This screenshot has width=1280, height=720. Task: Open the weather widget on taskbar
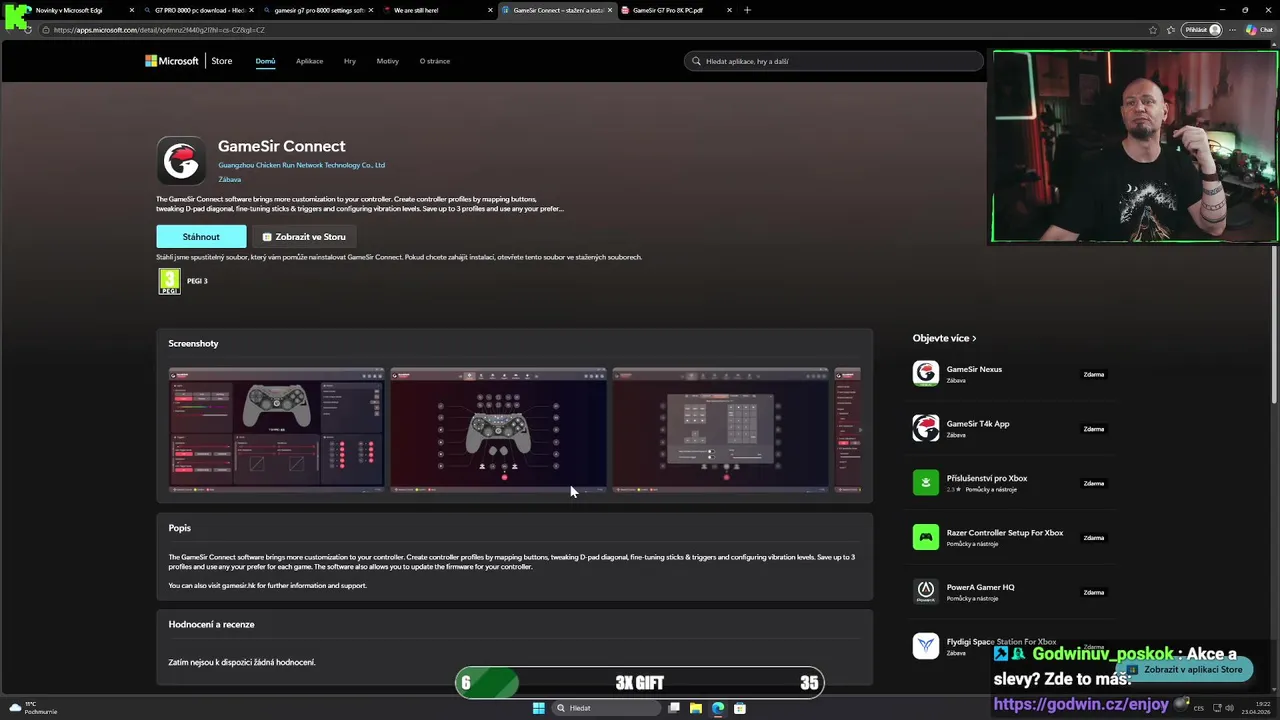point(33,708)
